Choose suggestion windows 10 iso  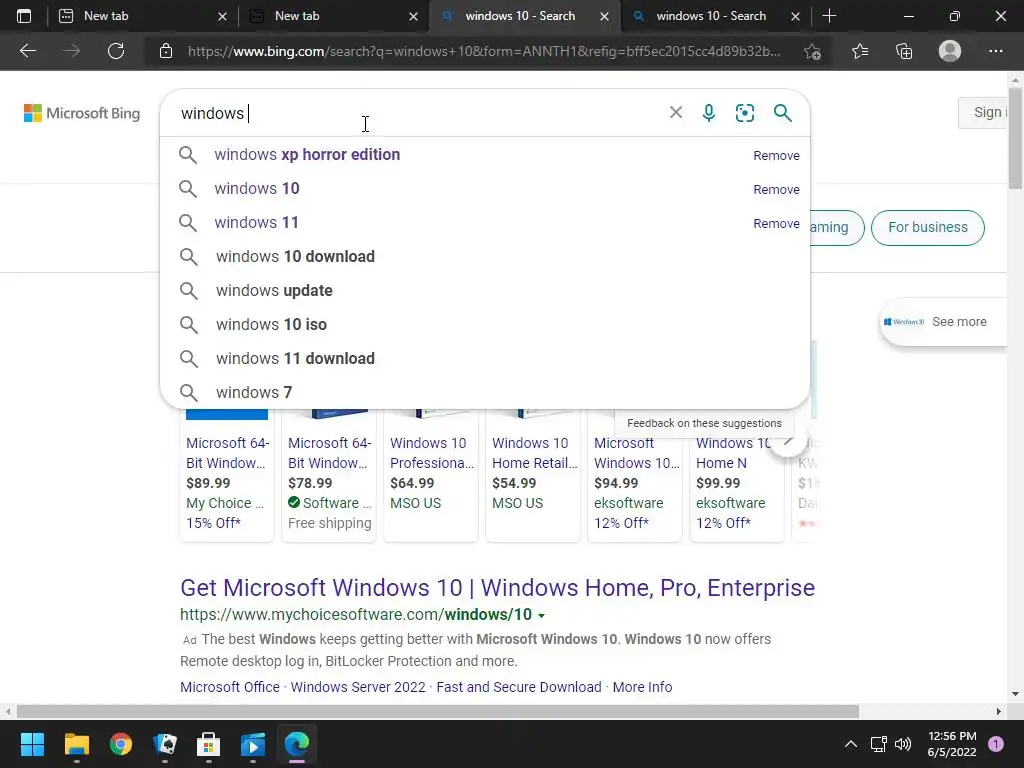[x=272, y=325]
